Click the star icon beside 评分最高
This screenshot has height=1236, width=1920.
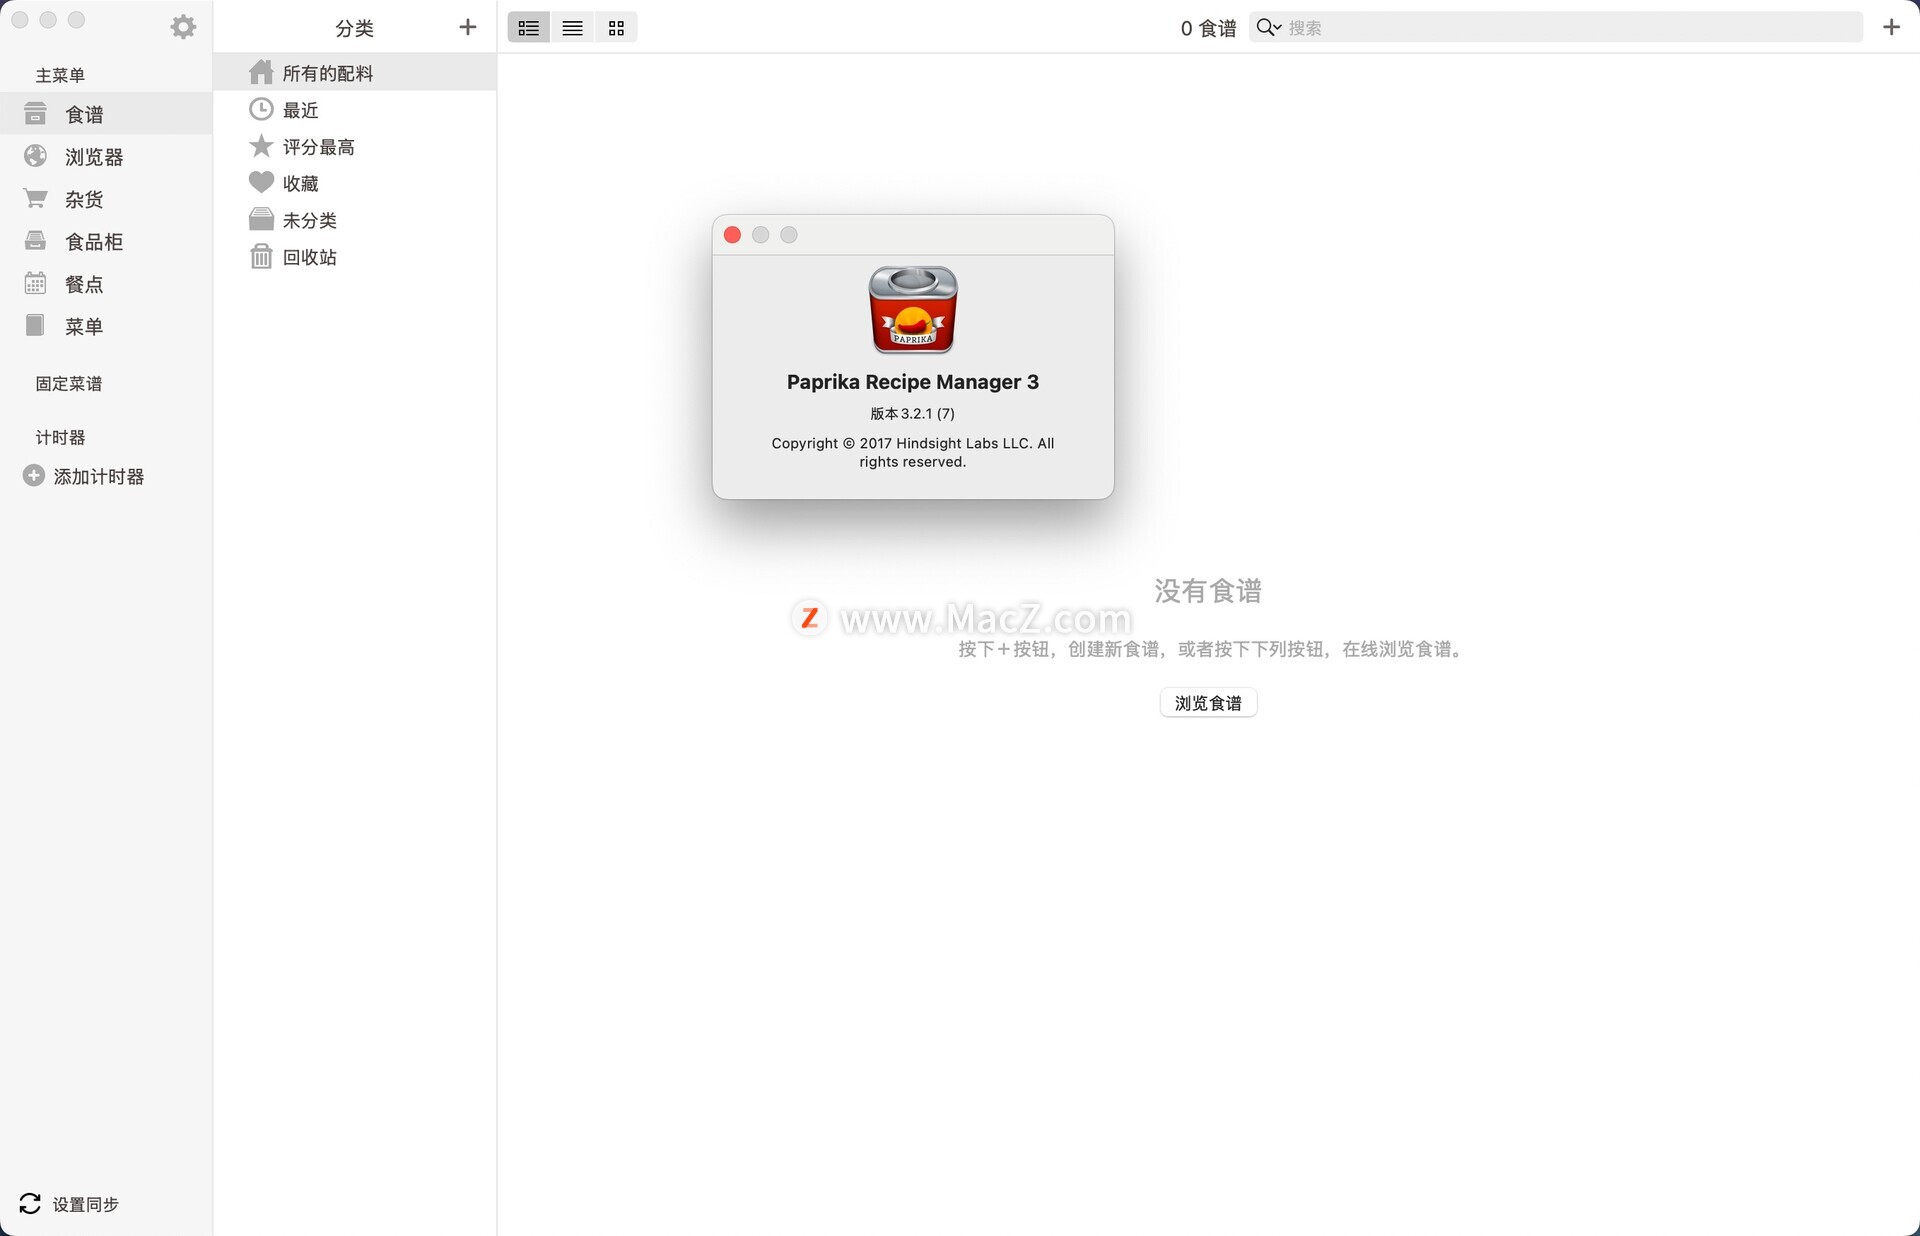pyautogui.click(x=261, y=146)
